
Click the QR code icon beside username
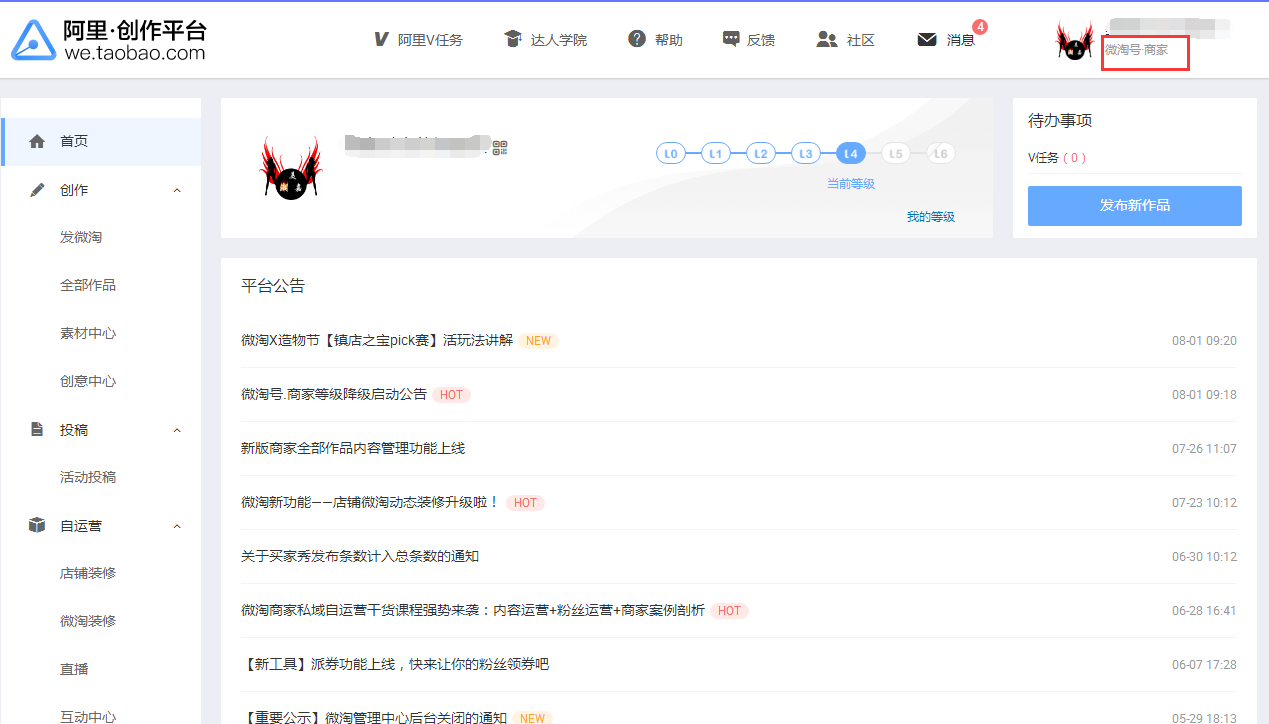(500, 149)
